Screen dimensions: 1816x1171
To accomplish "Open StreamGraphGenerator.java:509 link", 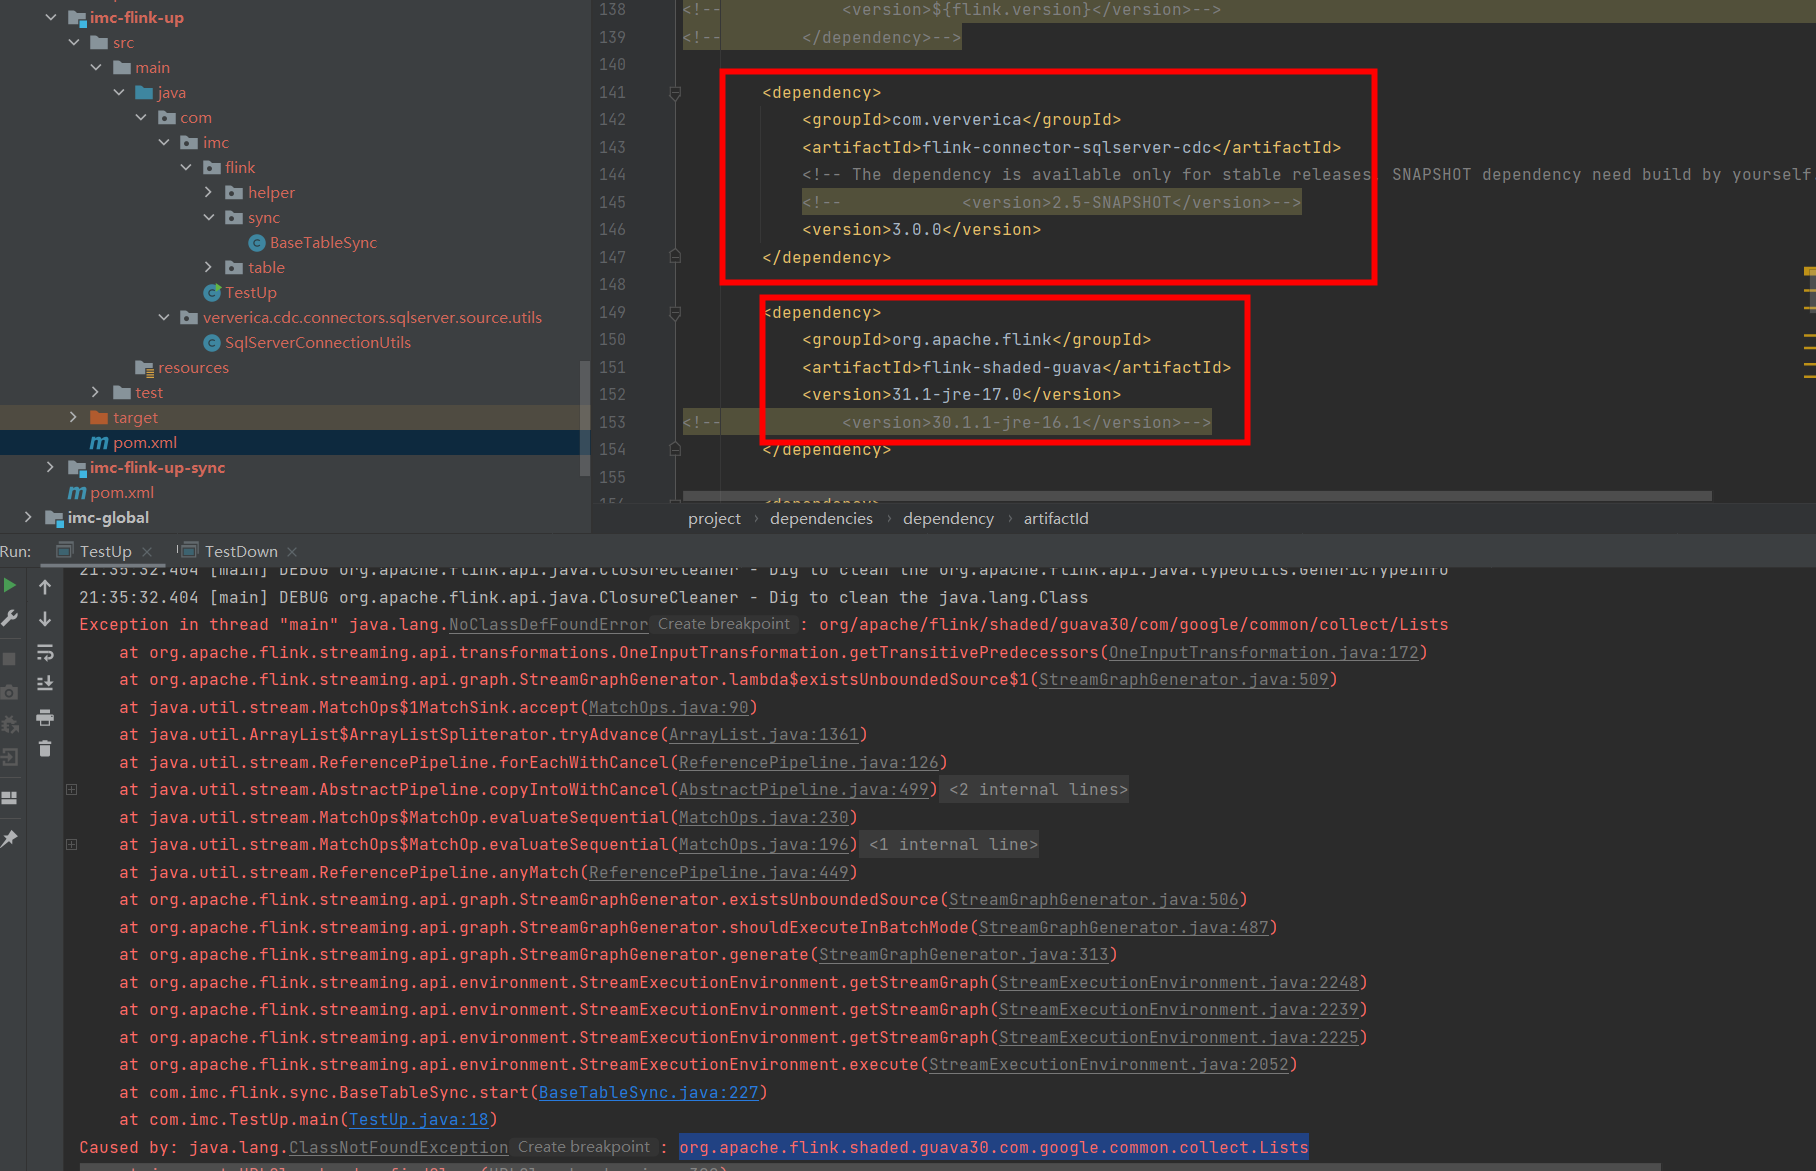I will 1183,679.
